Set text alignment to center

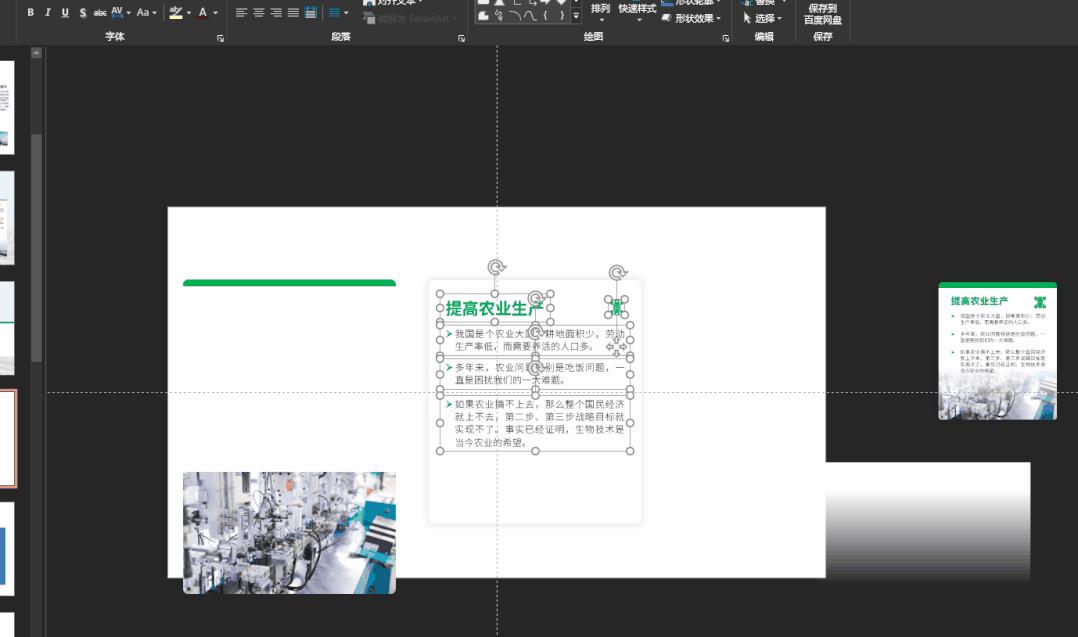tap(258, 13)
